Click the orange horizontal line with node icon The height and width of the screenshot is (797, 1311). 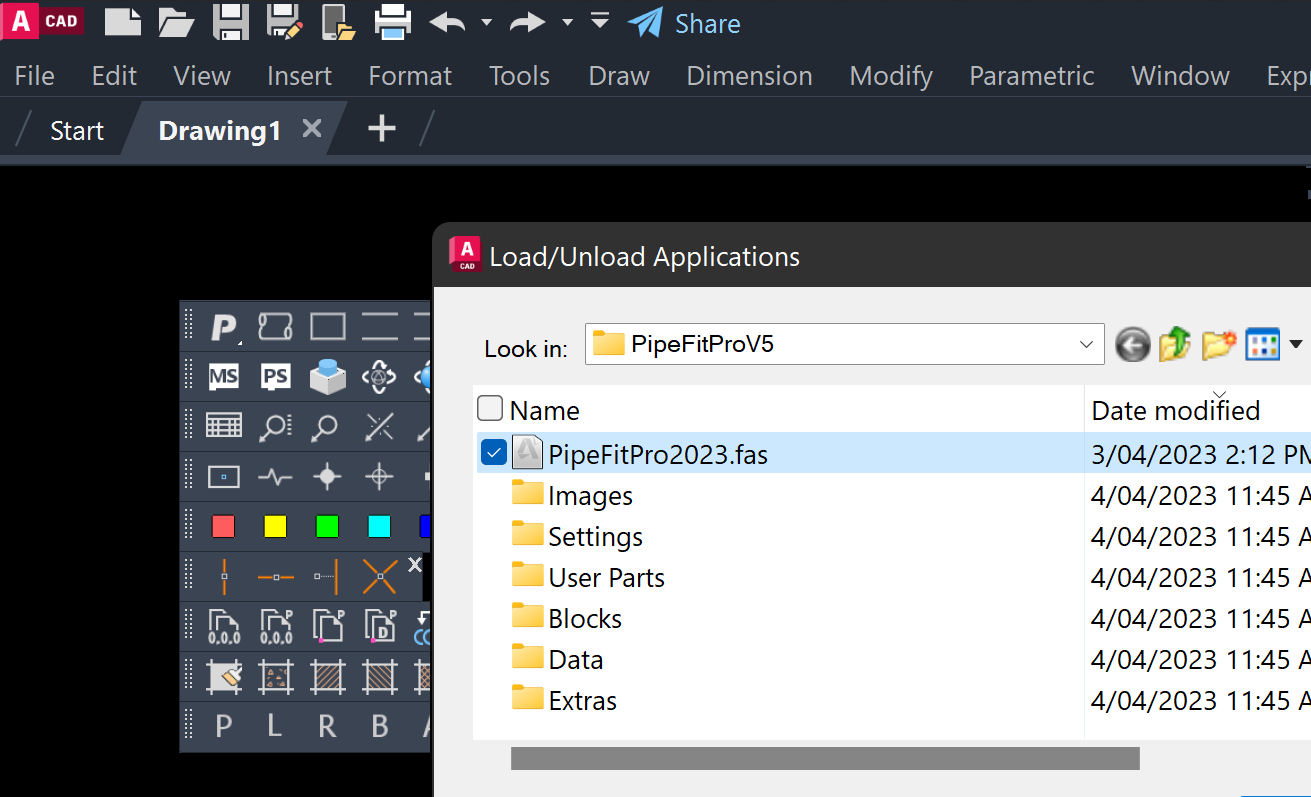pos(275,577)
